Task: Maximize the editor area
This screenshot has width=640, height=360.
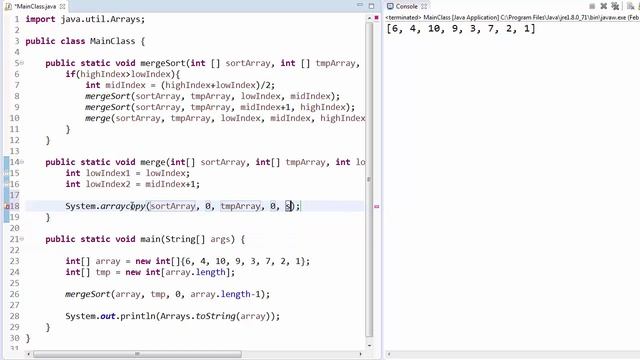Action: pyautogui.click(x=371, y=6)
